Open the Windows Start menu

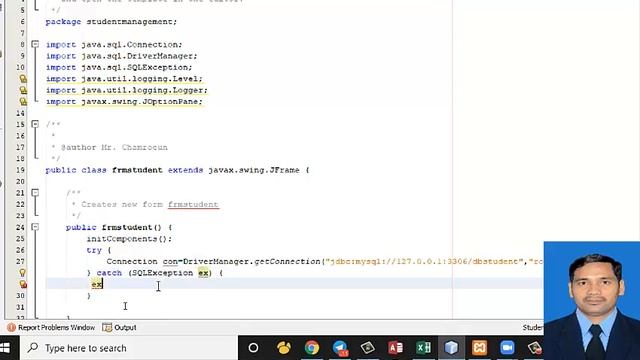click(5, 348)
